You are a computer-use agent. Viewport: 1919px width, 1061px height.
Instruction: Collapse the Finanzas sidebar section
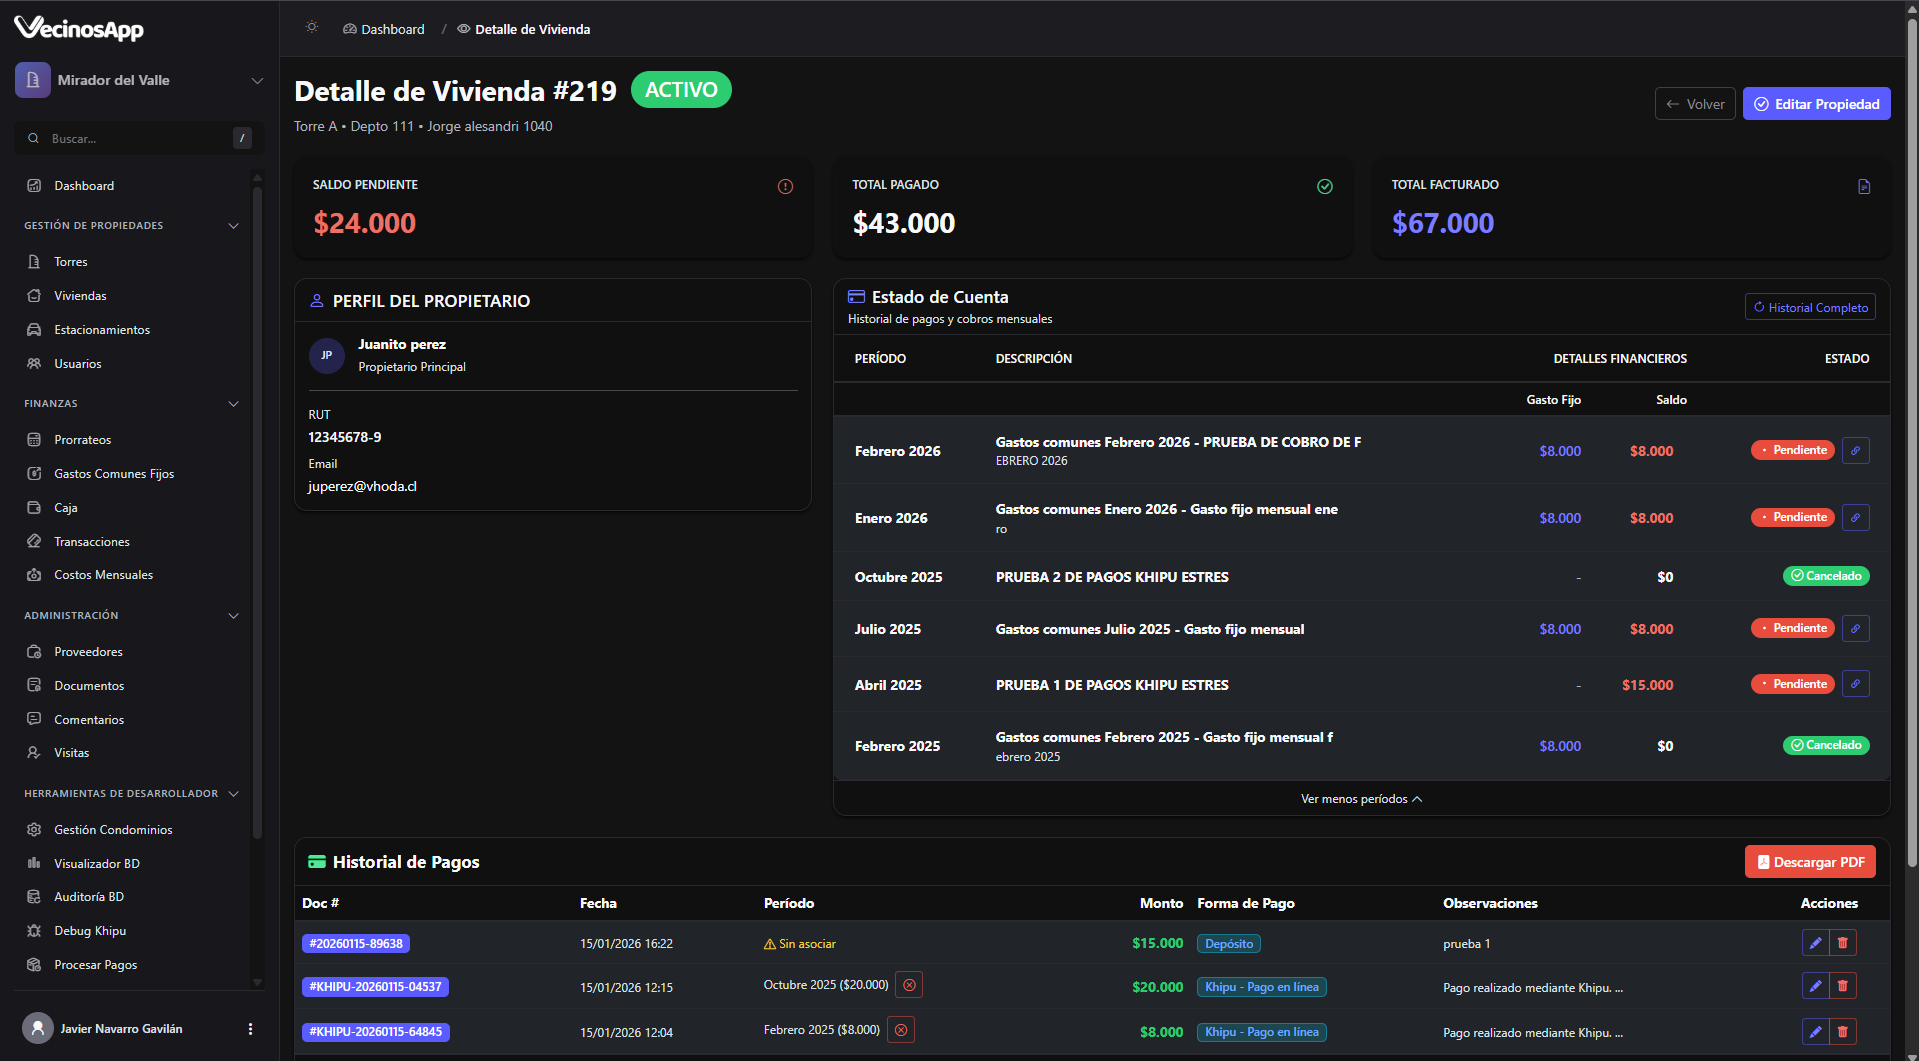233,404
